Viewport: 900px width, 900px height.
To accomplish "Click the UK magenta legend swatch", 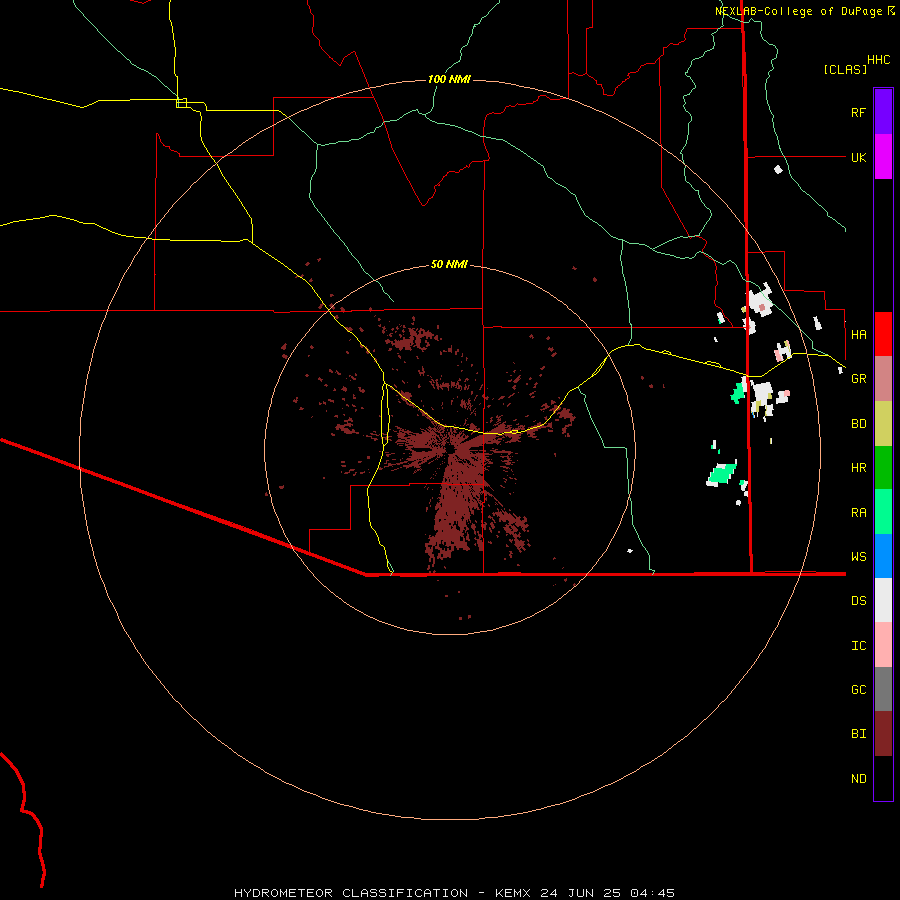I will coord(883,157).
